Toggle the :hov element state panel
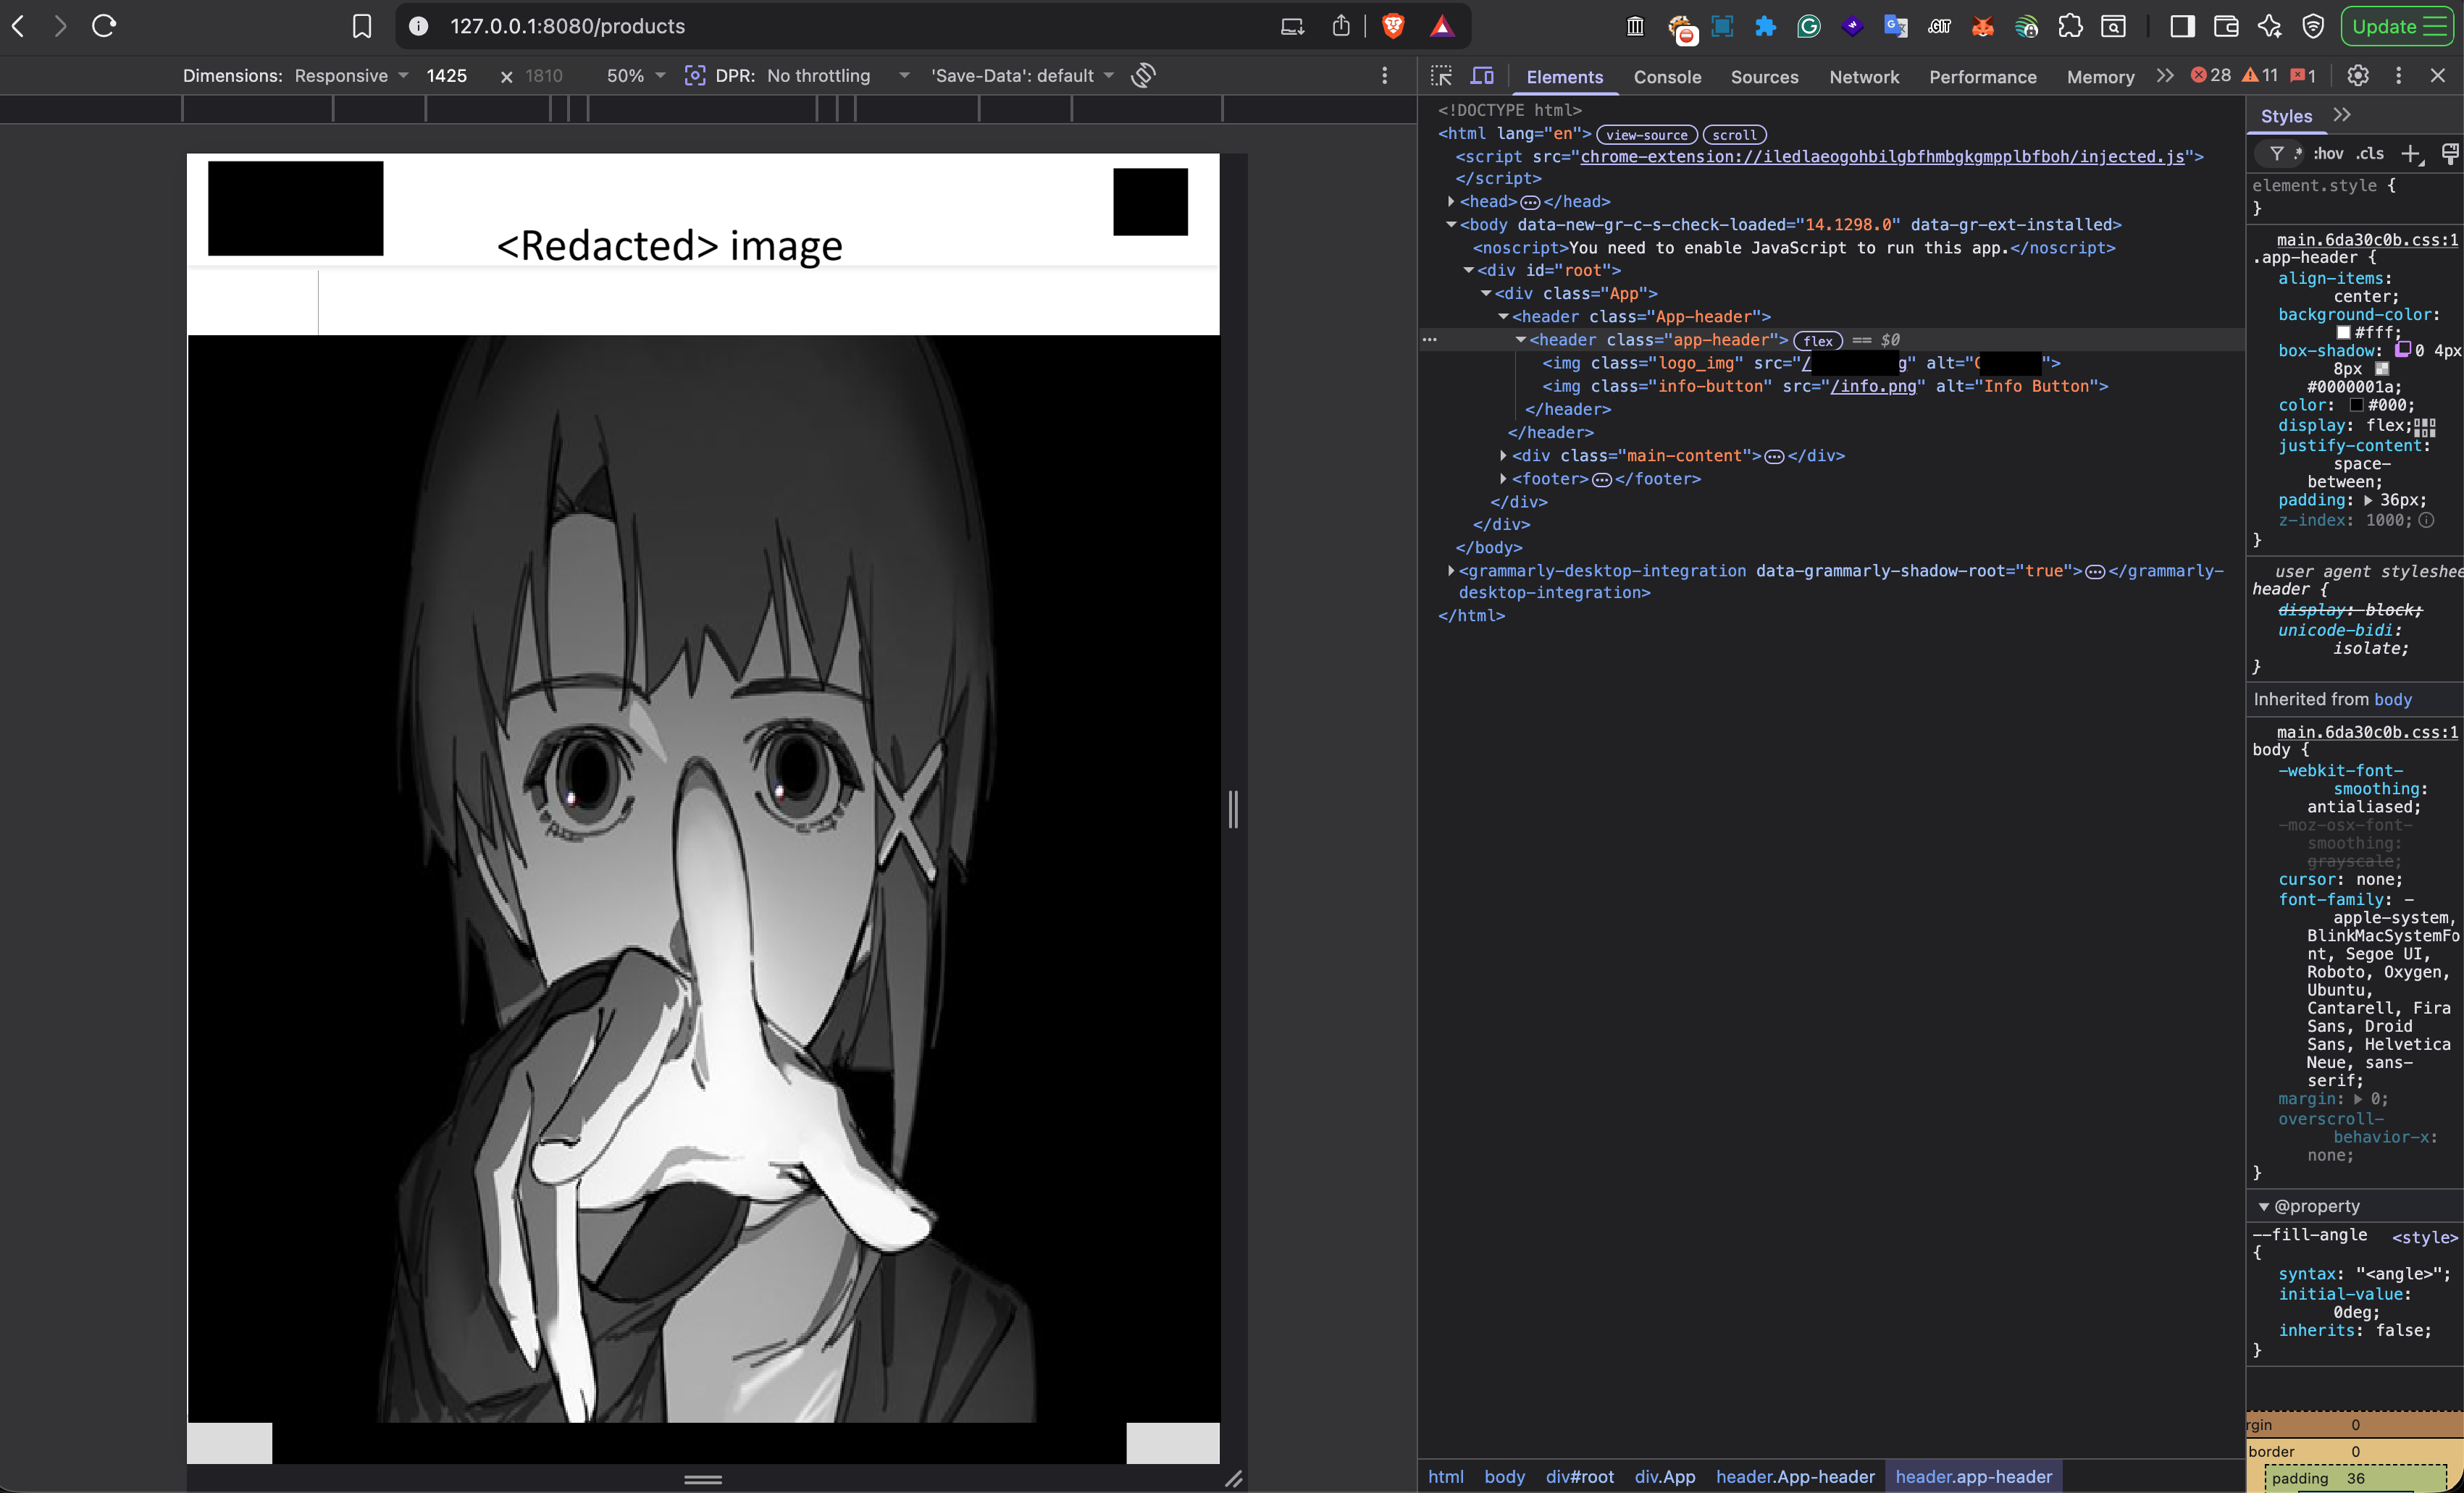Screen dimensions: 2464x1493 pos(2329,154)
